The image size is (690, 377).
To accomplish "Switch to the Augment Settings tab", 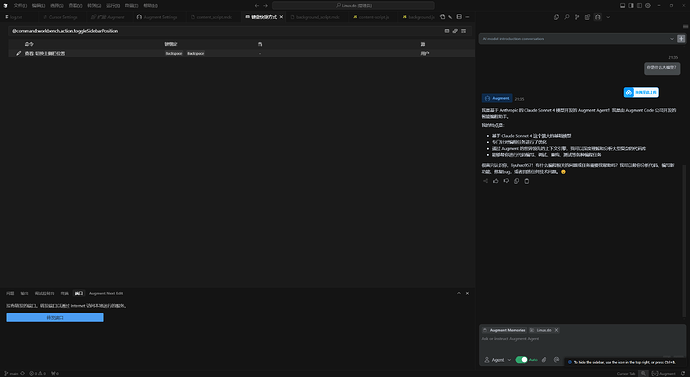I will point(157,17).
